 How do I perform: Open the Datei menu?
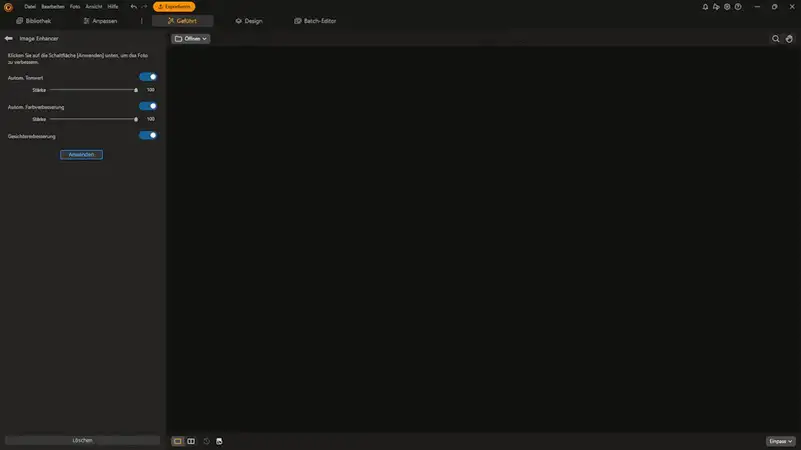30,7
